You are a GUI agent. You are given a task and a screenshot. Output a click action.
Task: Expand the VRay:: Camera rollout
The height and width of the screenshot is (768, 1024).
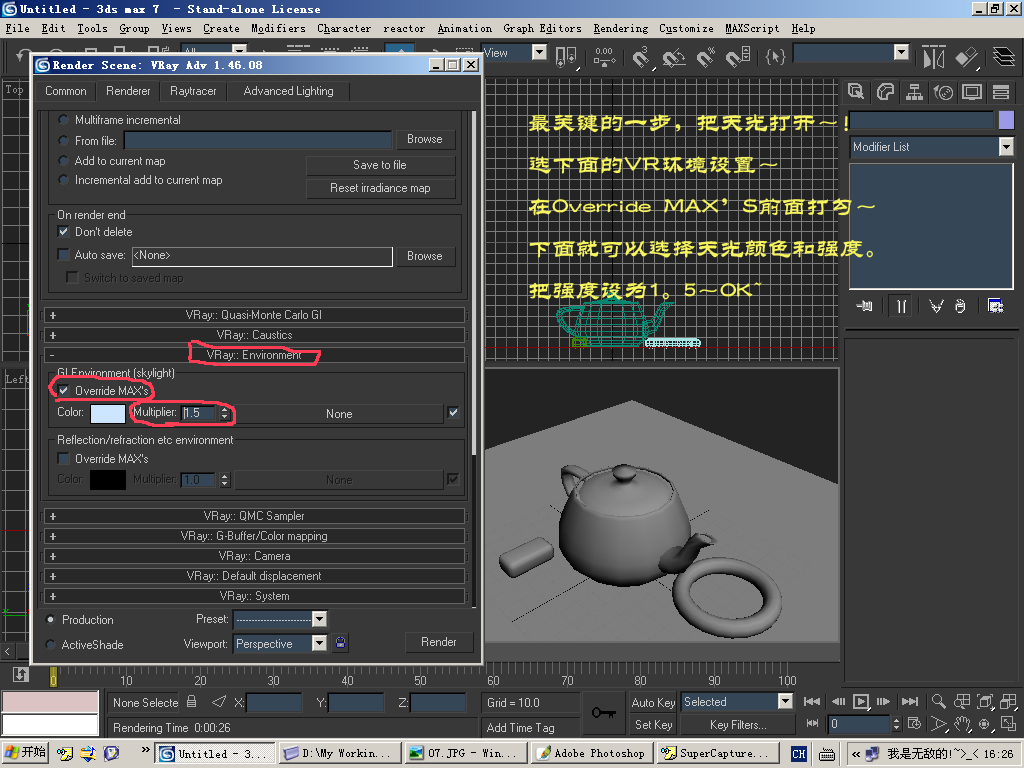(x=253, y=556)
